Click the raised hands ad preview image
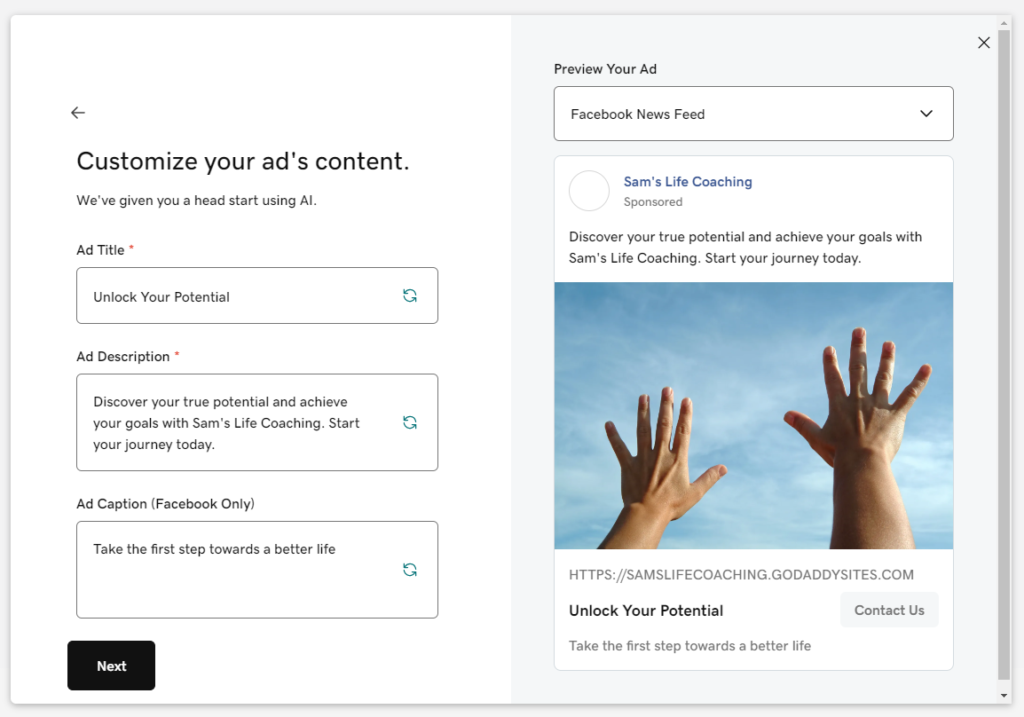The image size is (1024, 717). [753, 415]
